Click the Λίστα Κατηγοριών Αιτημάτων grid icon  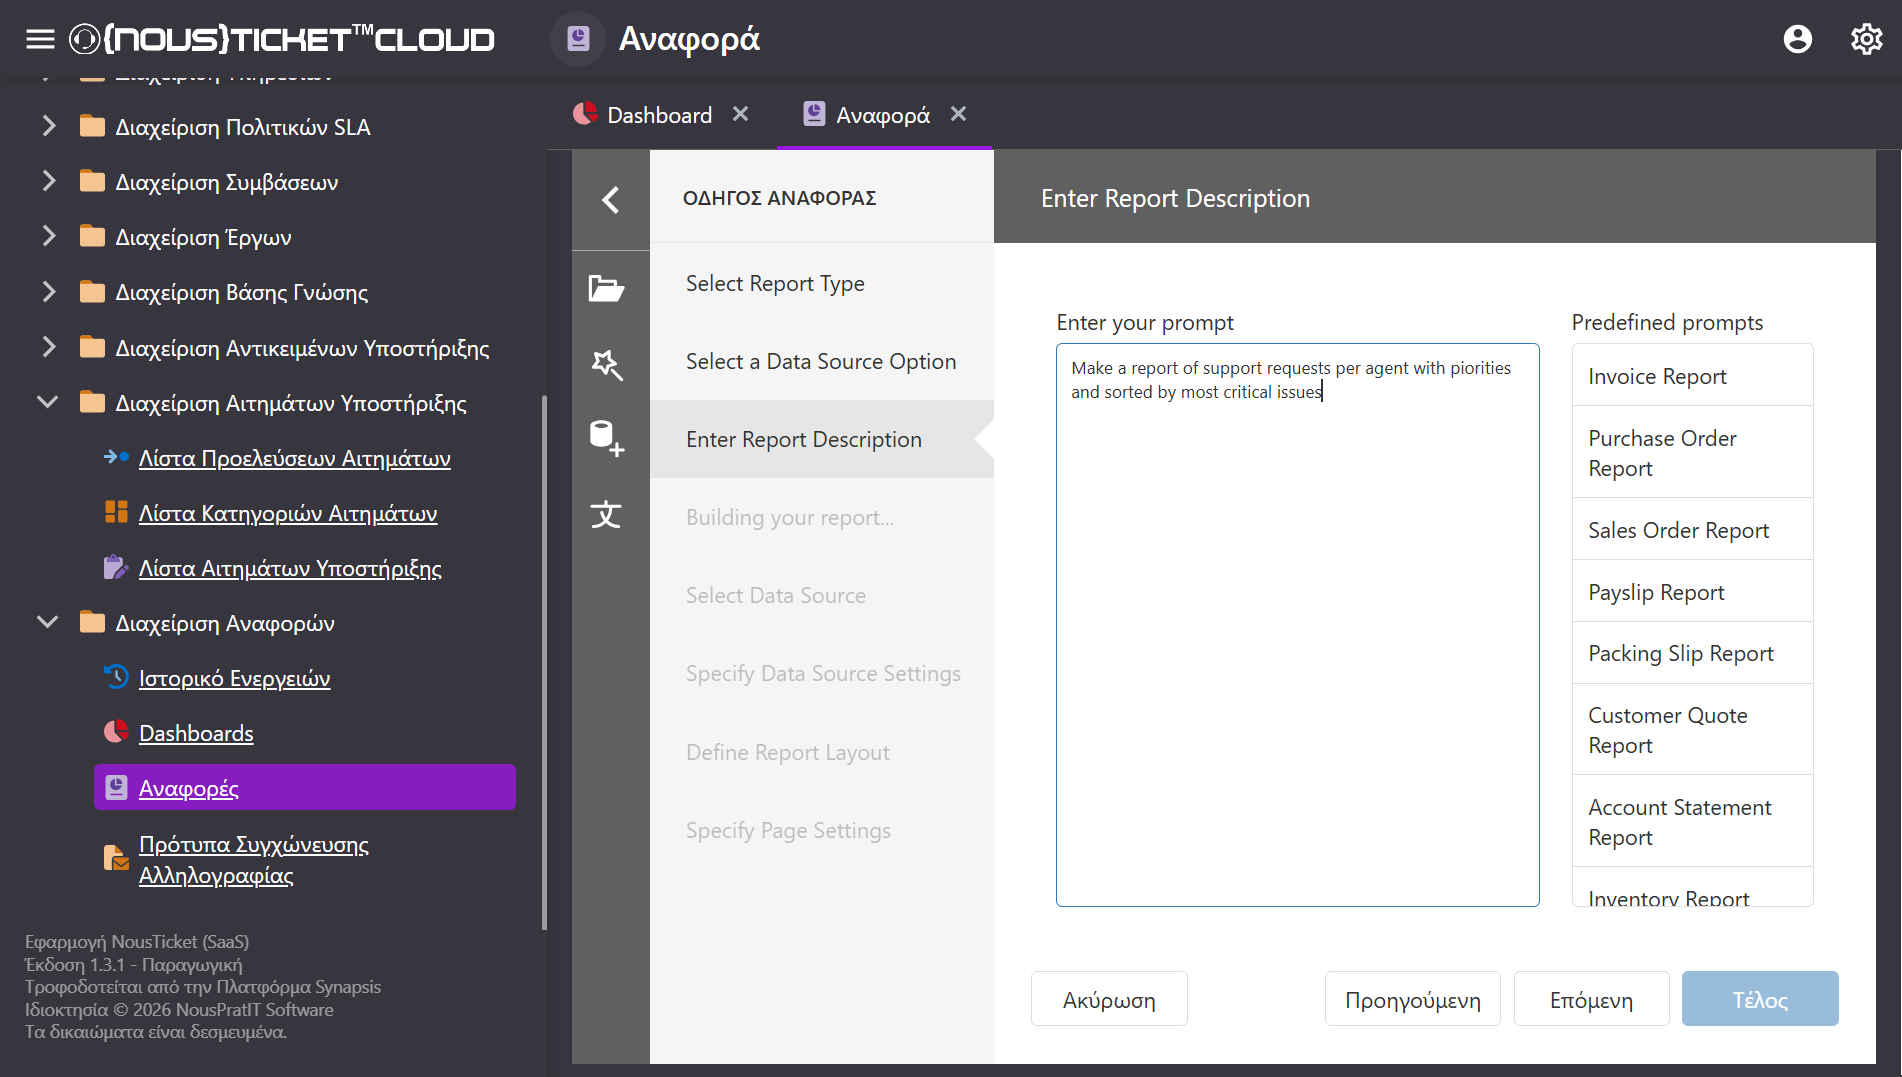pos(116,512)
